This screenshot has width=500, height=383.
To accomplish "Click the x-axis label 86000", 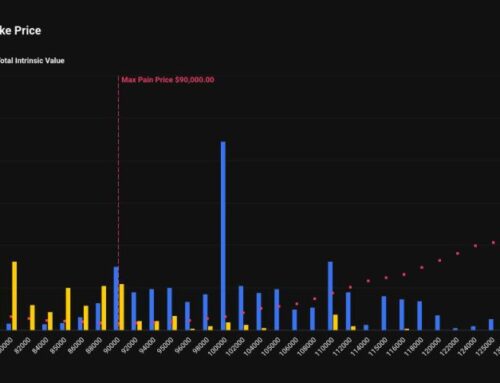I will pyautogui.click(x=76, y=346).
